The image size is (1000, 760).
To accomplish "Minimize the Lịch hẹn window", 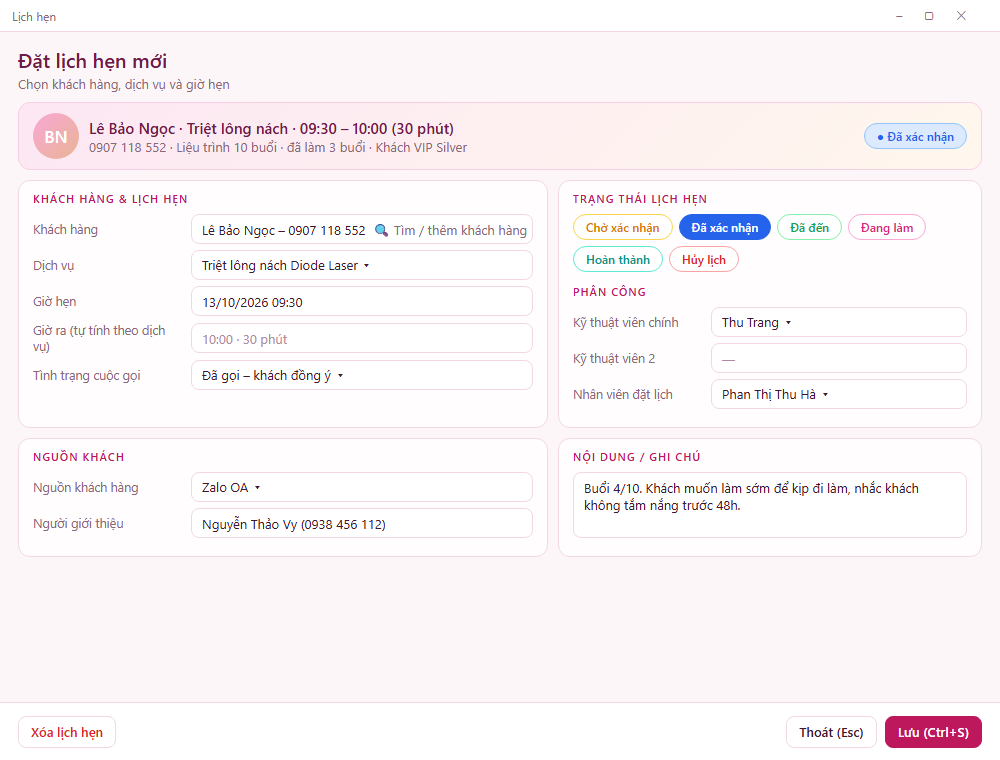I will pyautogui.click(x=899, y=16).
